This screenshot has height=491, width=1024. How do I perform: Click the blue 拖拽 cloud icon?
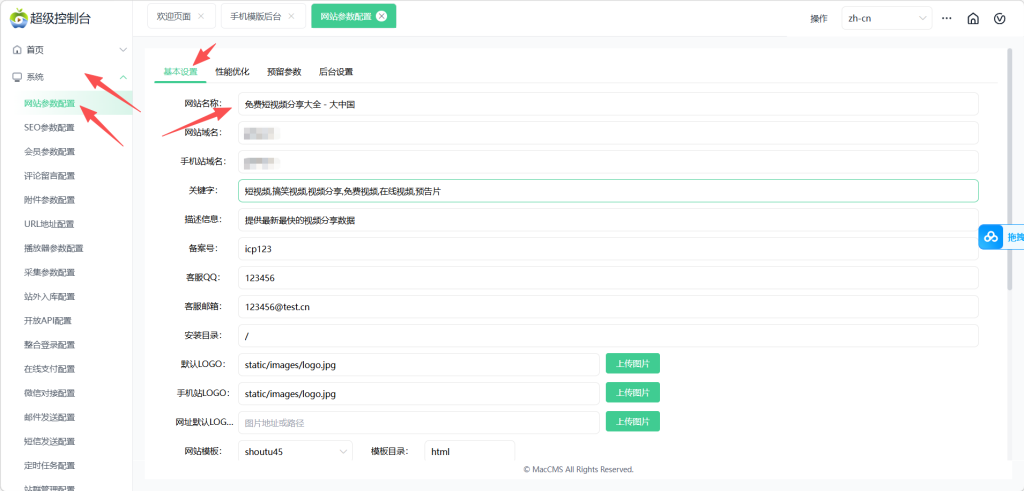(990, 237)
